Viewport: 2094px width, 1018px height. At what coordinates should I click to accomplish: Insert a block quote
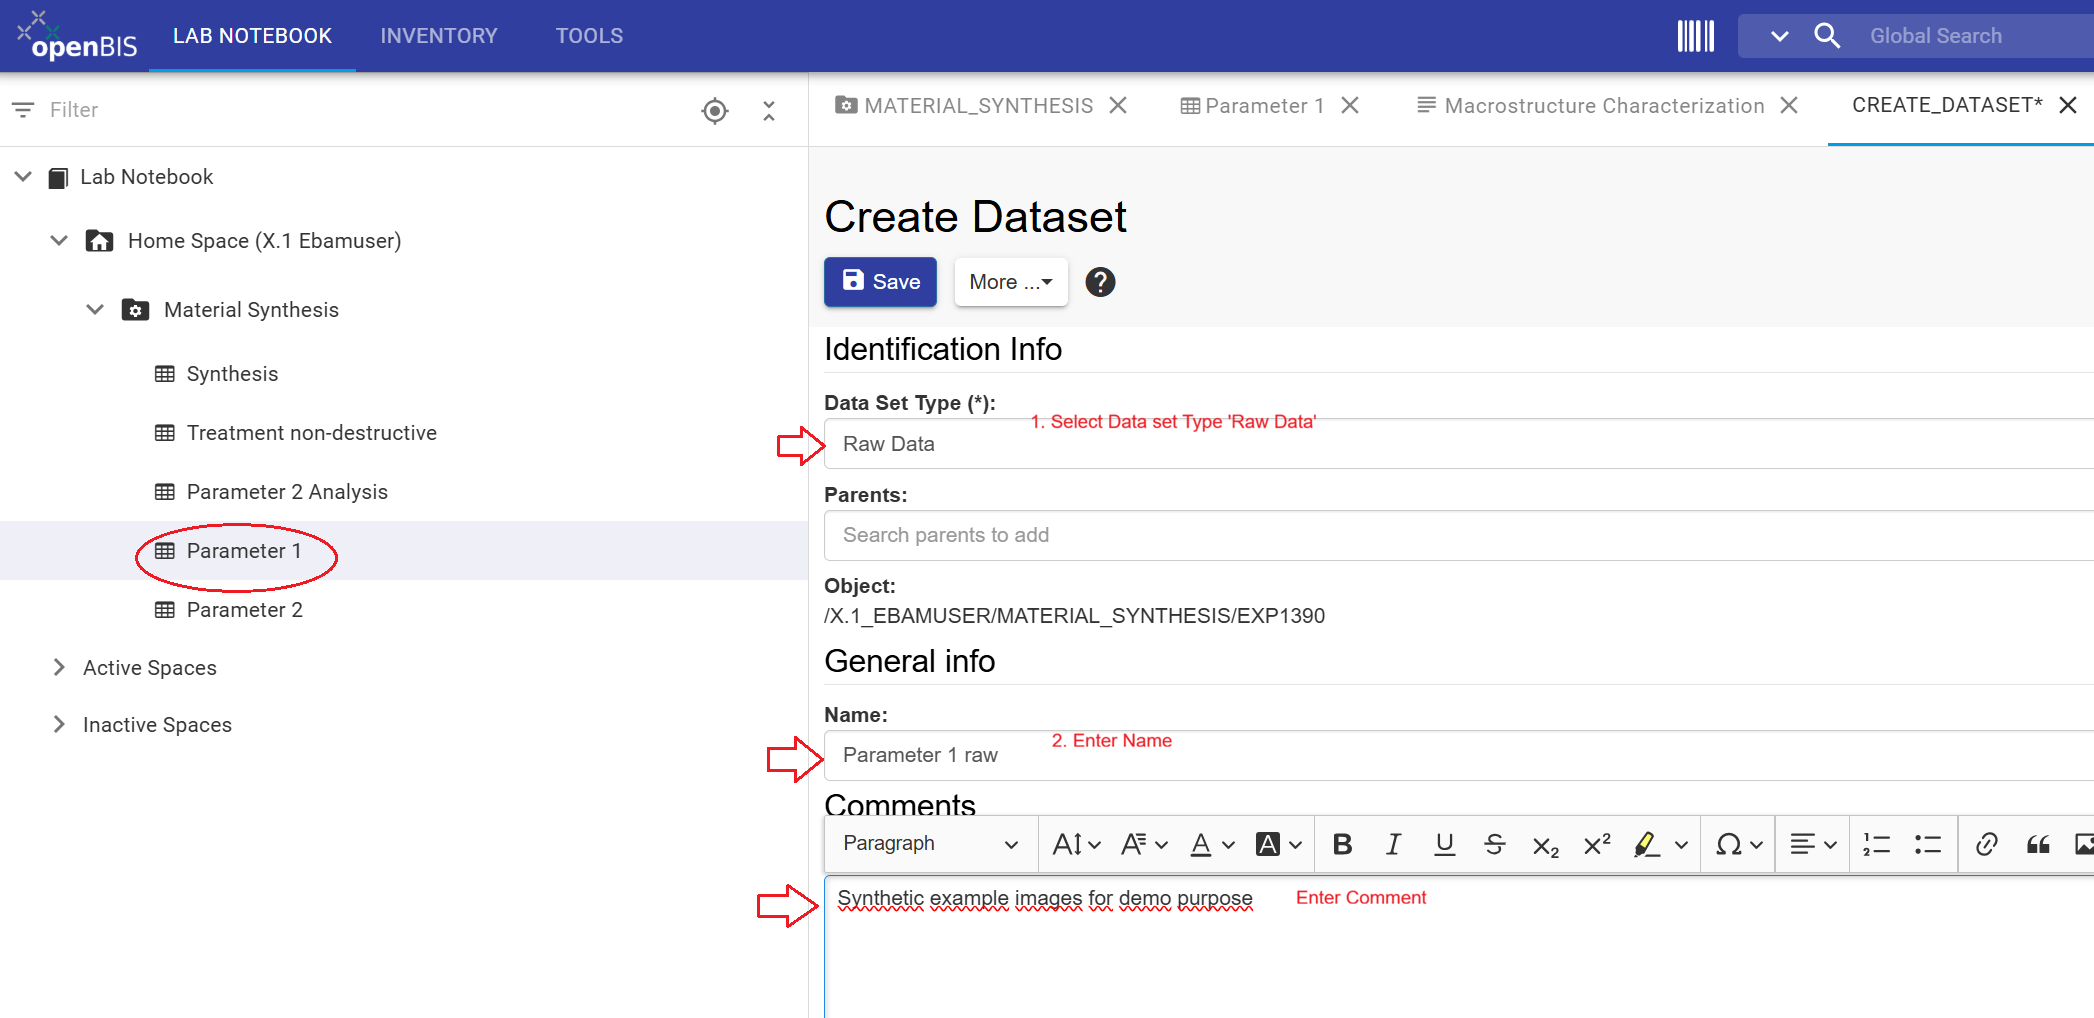(x=2038, y=845)
